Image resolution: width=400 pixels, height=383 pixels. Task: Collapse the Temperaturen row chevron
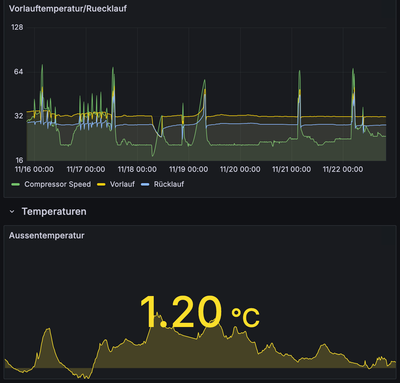coord(12,212)
